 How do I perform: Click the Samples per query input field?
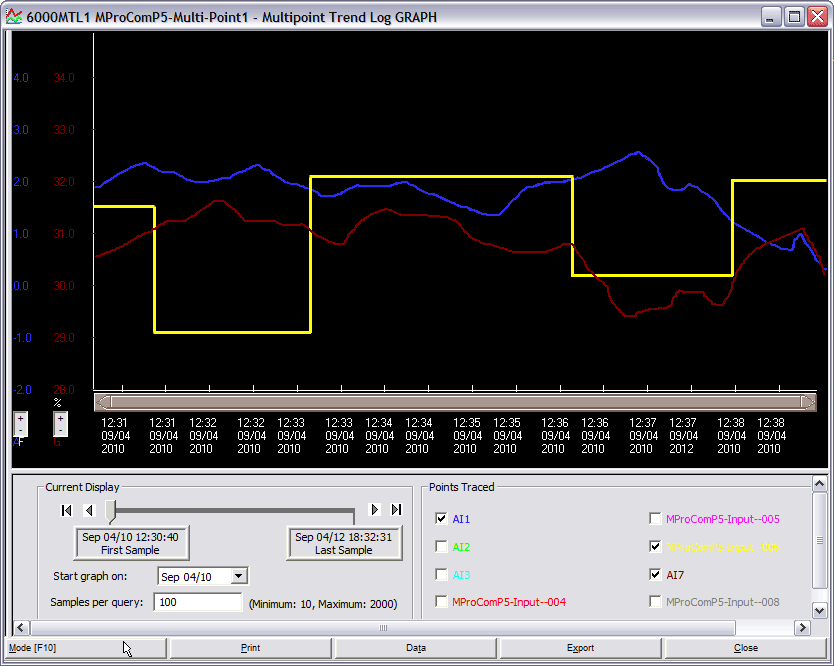pyautogui.click(x=197, y=603)
